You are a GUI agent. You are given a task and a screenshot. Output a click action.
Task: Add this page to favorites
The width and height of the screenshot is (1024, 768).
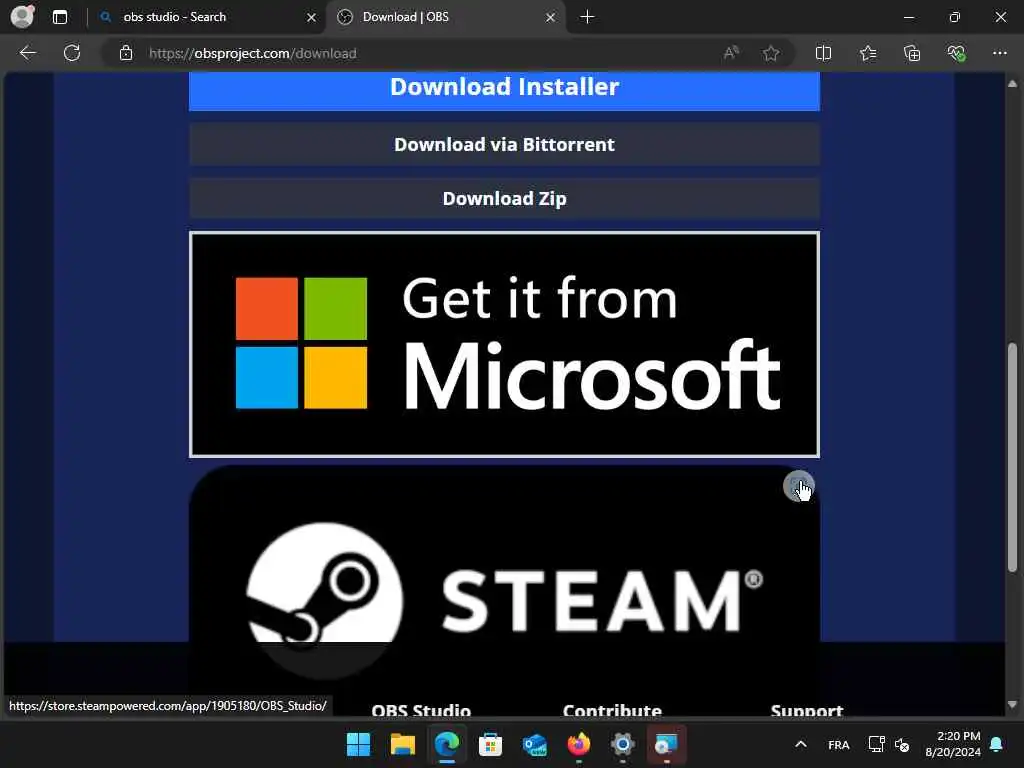coord(771,53)
